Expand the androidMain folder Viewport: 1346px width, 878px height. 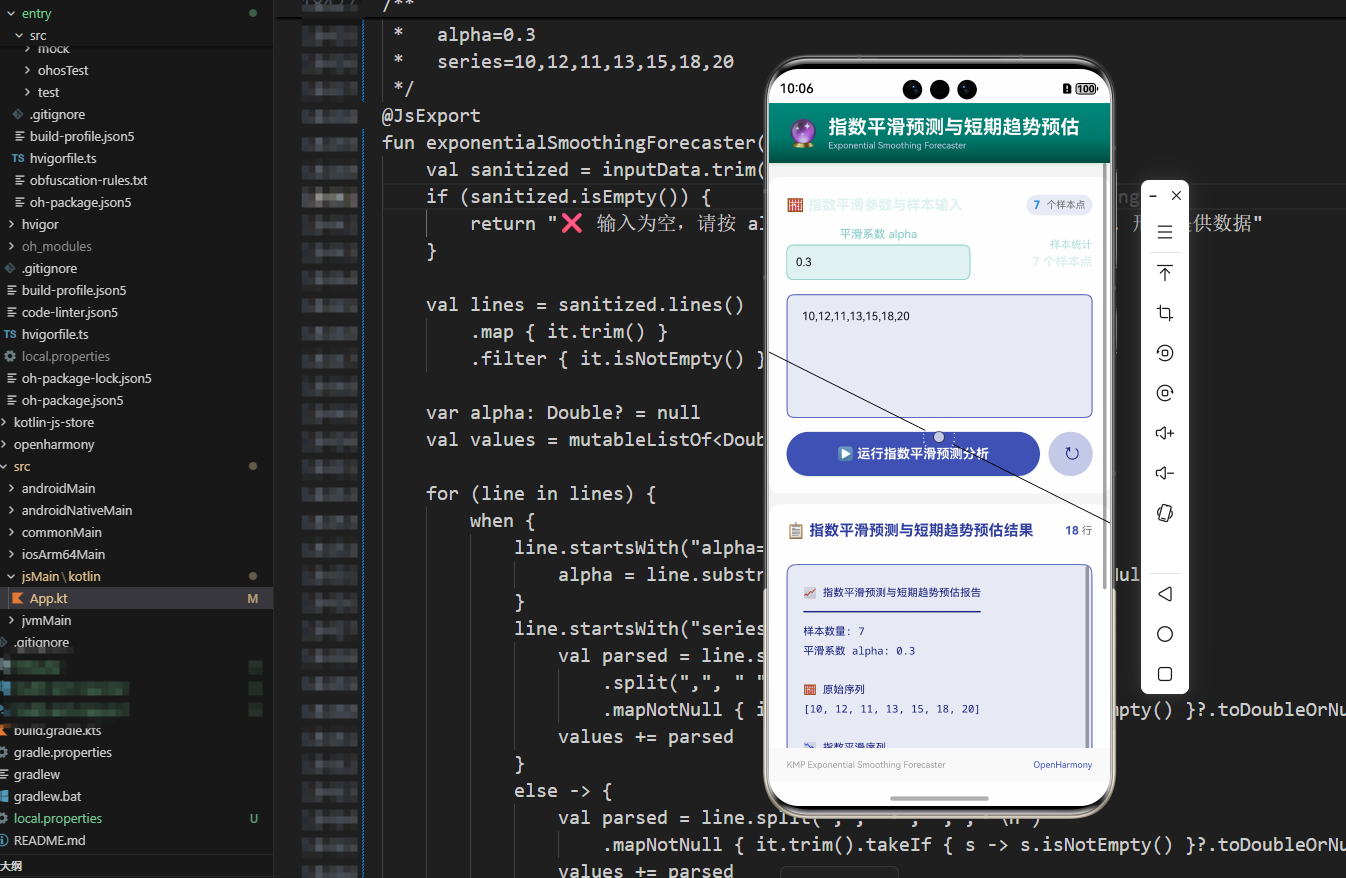tap(11, 488)
